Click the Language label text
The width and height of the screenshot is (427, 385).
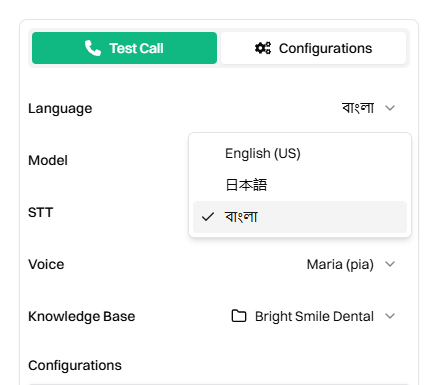click(60, 109)
